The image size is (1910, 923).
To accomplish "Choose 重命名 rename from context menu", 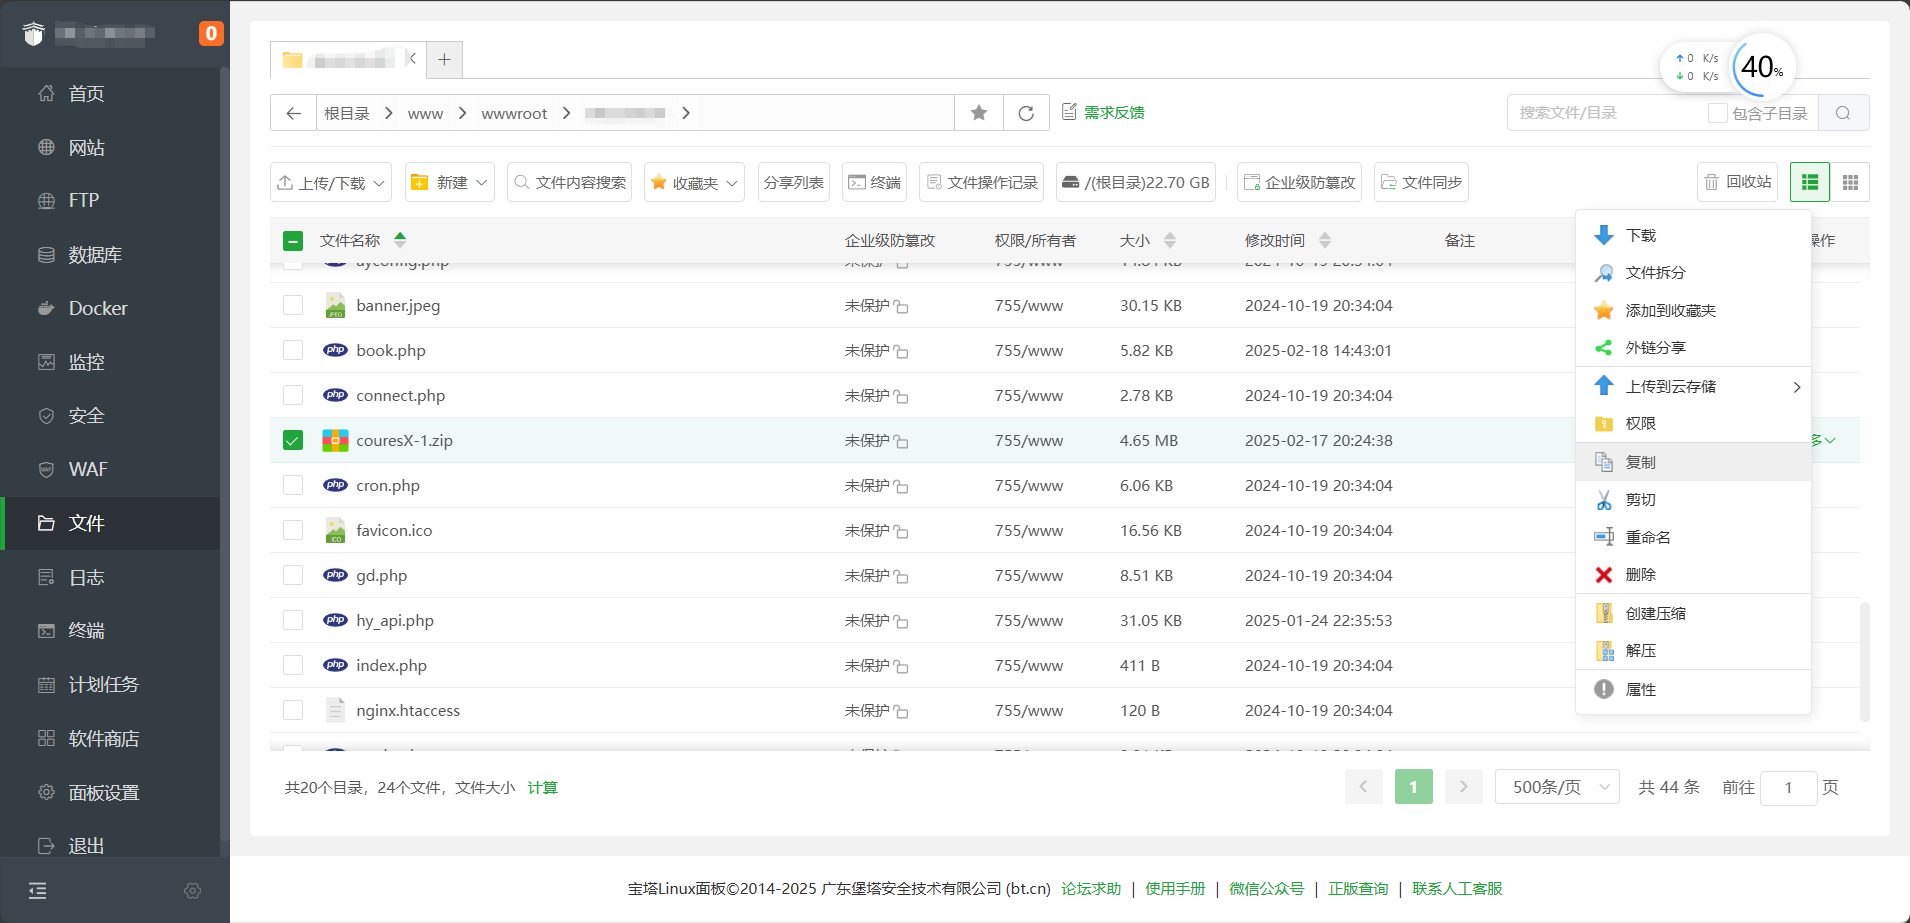I will click(x=1693, y=537).
